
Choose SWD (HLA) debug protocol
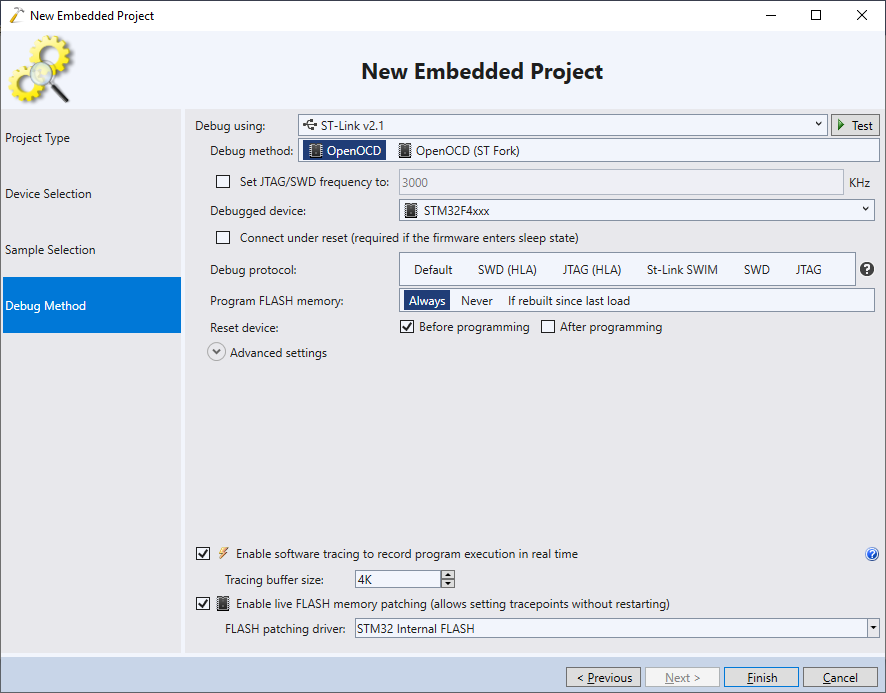pos(507,270)
